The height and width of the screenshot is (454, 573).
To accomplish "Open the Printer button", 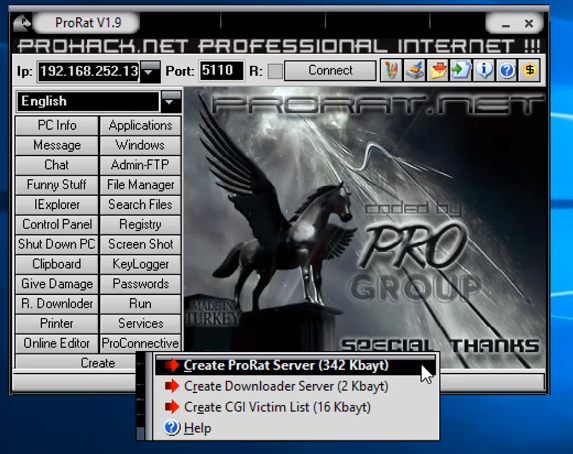I will click(57, 323).
